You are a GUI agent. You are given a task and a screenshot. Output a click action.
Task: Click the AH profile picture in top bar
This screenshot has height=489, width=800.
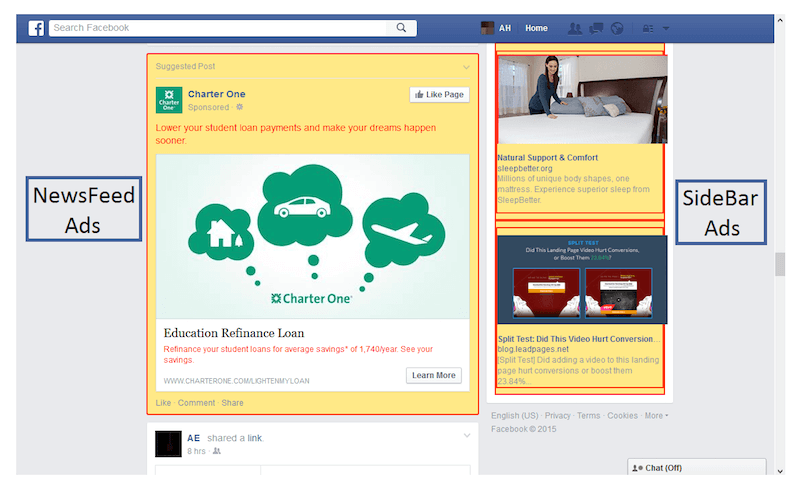pos(487,28)
